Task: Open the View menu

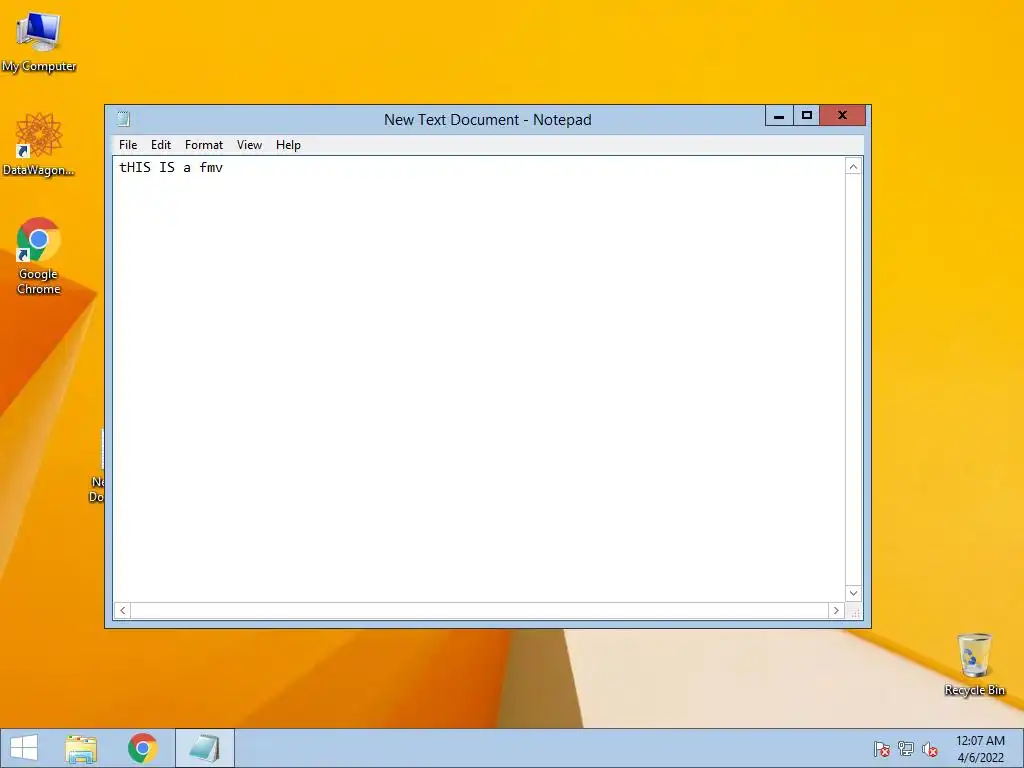Action: click(249, 145)
